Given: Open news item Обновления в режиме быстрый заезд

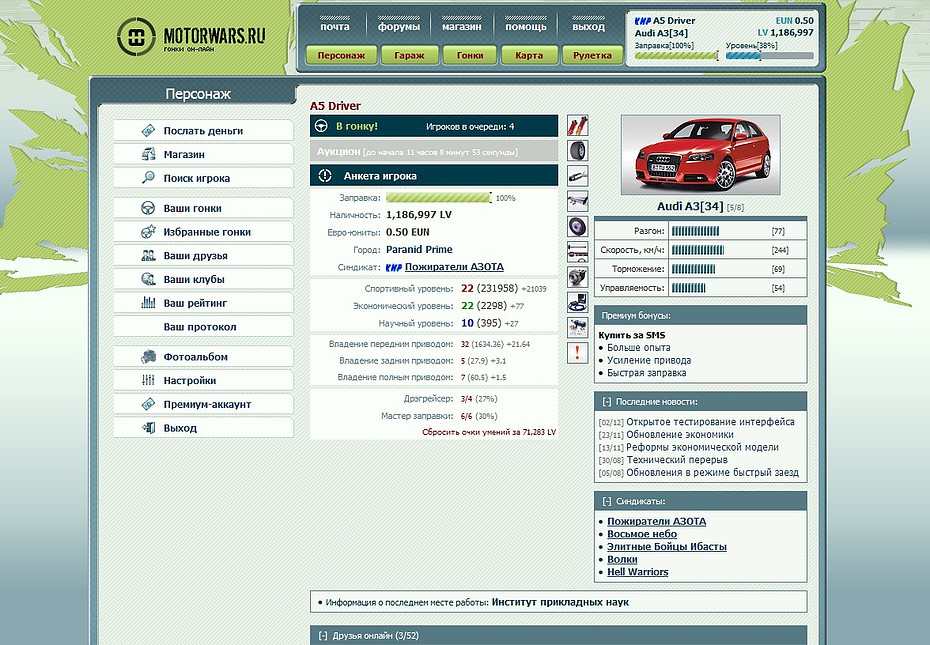Looking at the screenshot, I should [x=712, y=473].
